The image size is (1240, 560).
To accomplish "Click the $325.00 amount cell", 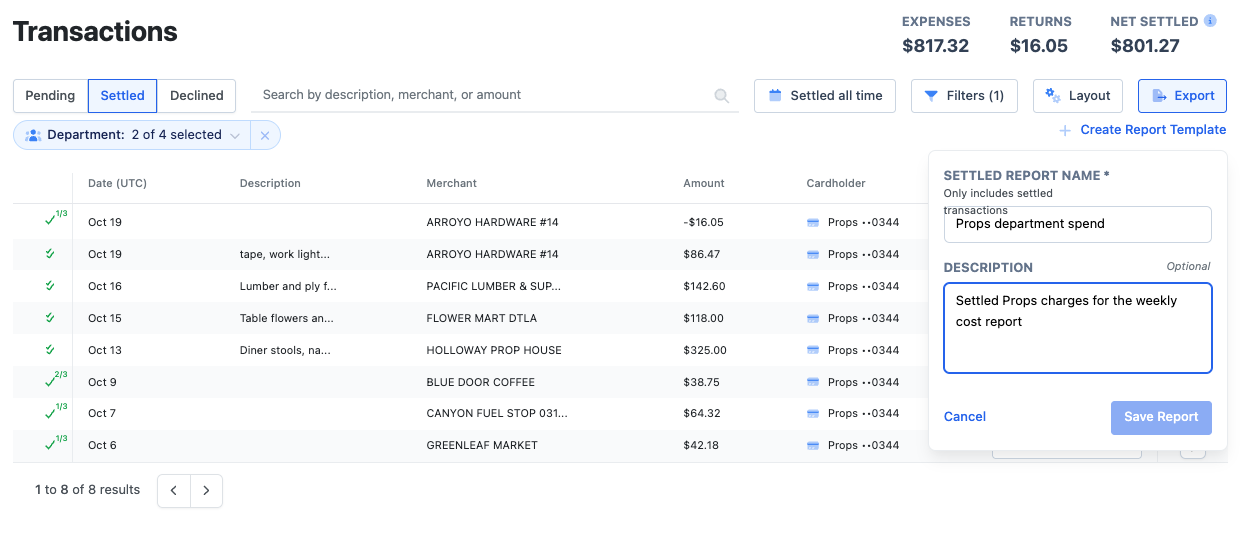I will (705, 350).
